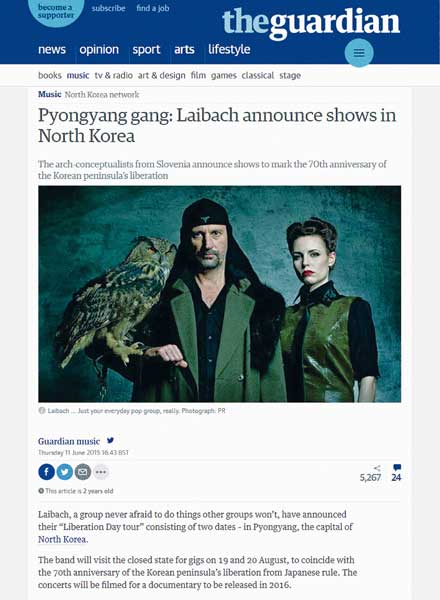The image size is (440, 600).
Task: Follow the North Korea link in article
Action: point(63,539)
